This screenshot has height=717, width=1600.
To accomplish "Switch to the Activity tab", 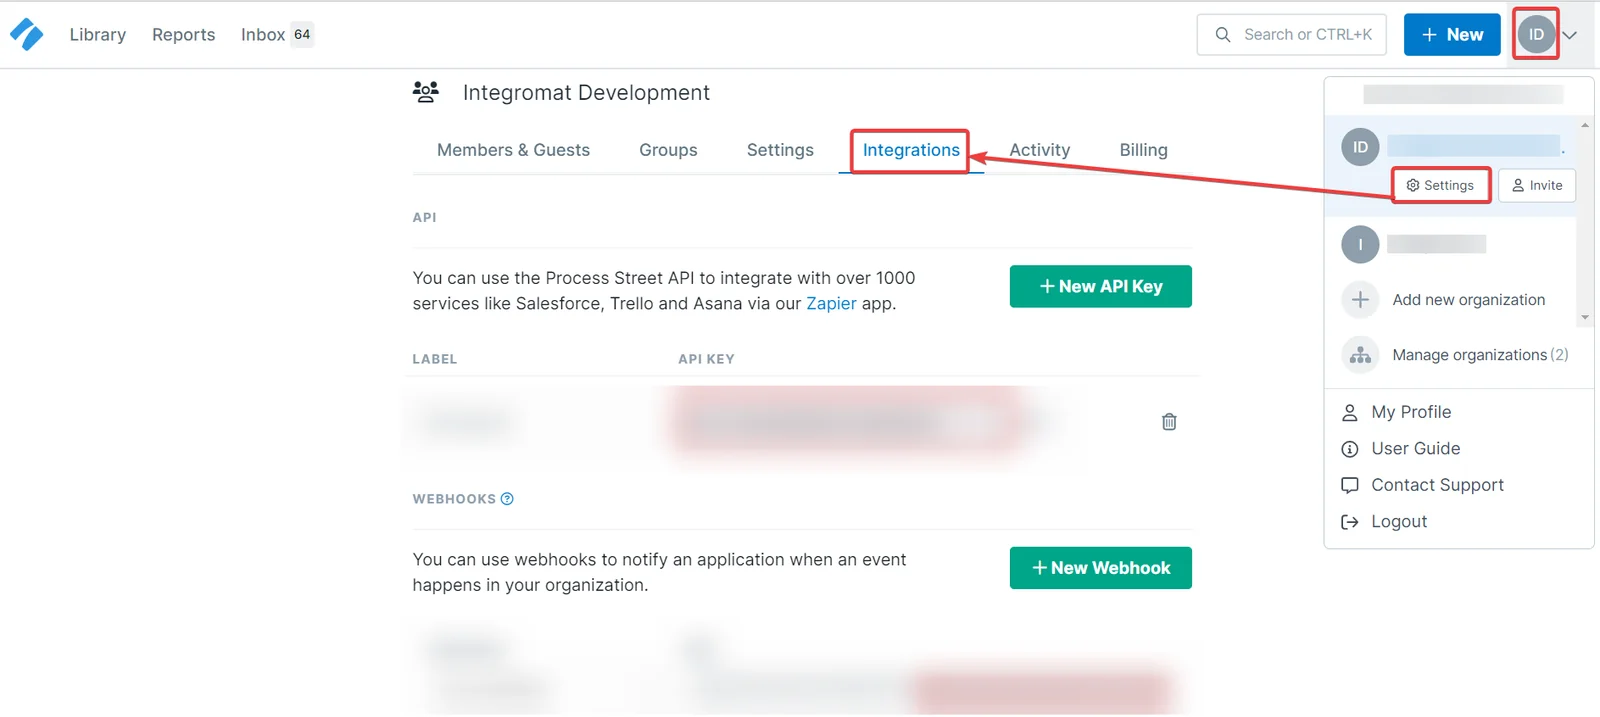I will tap(1039, 150).
